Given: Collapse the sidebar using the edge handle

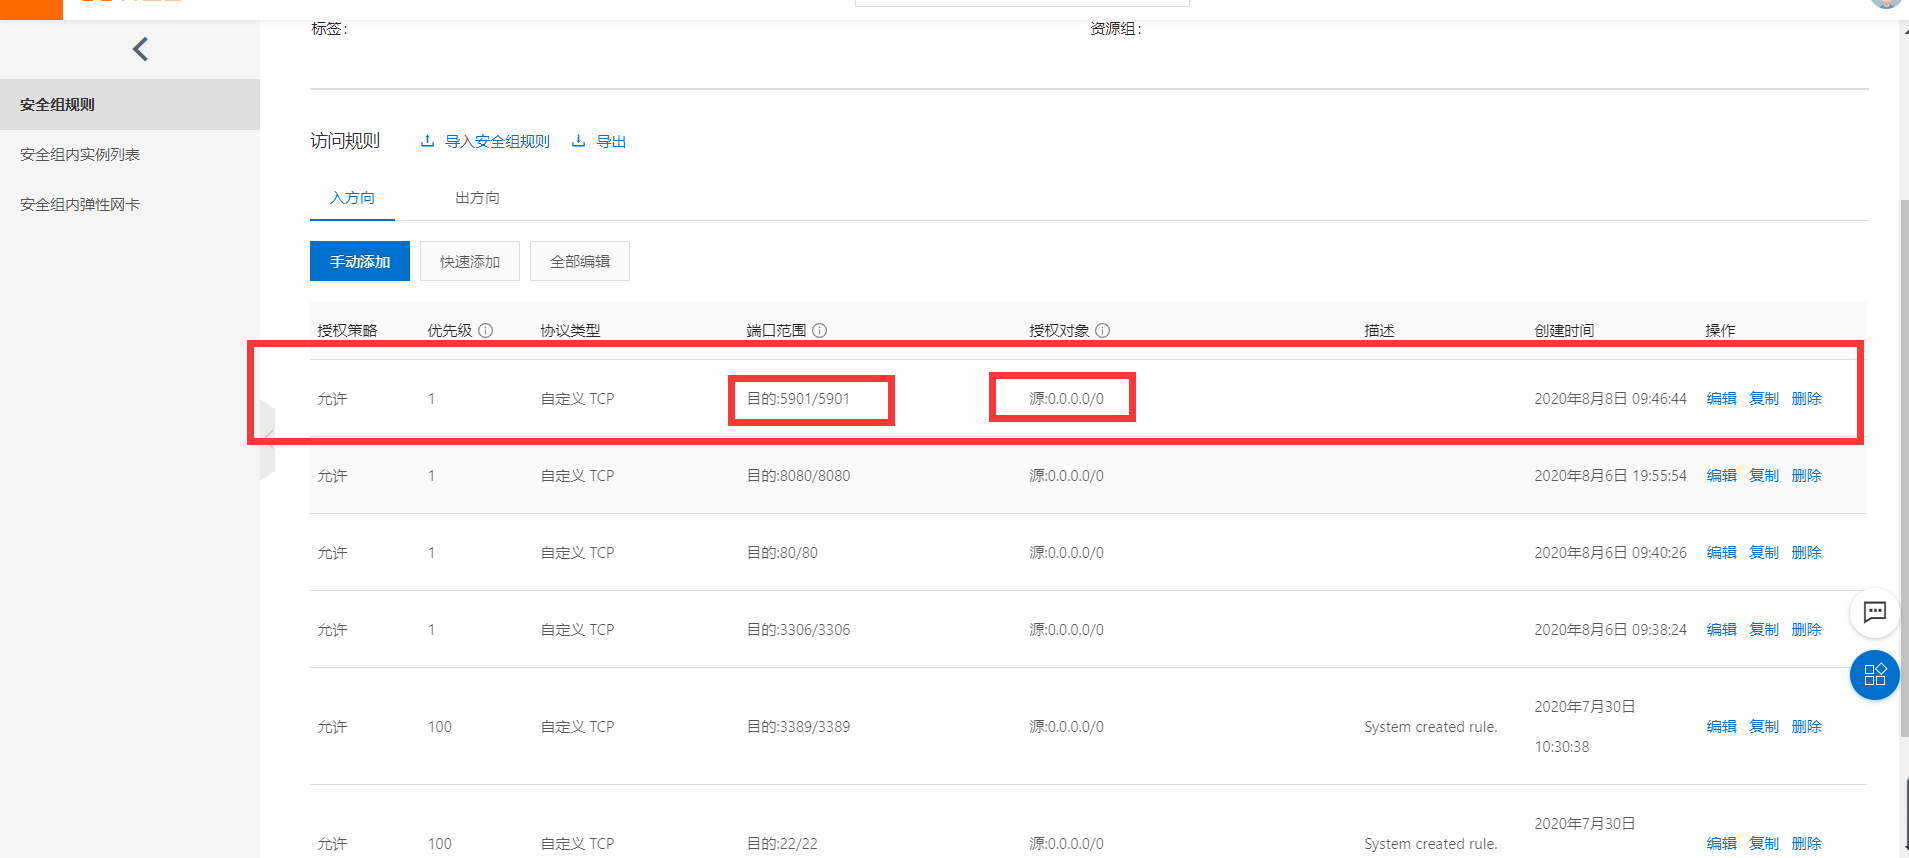Looking at the screenshot, I should [x=267, y=440].
